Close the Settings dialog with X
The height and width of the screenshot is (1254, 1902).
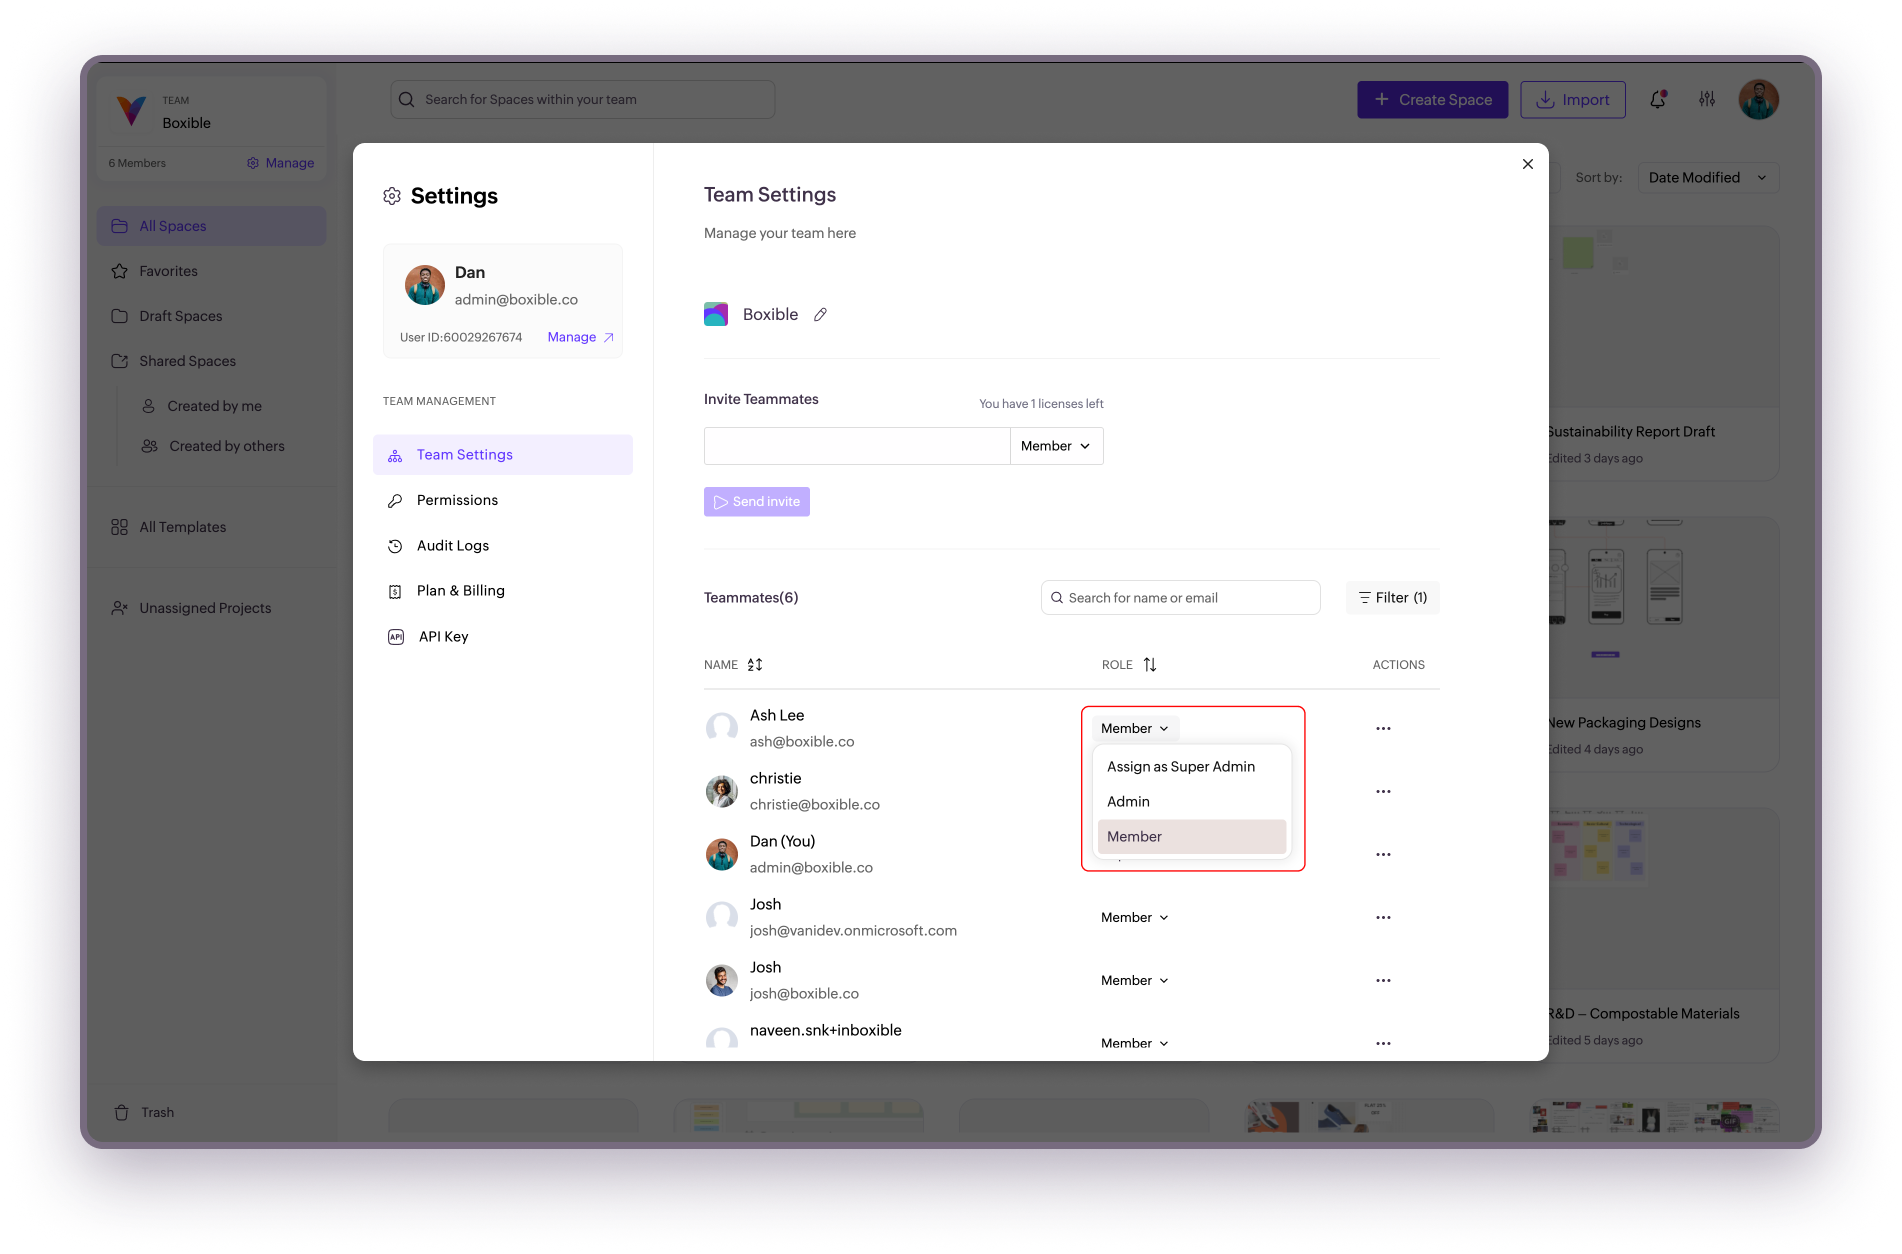pos(1528,164)
